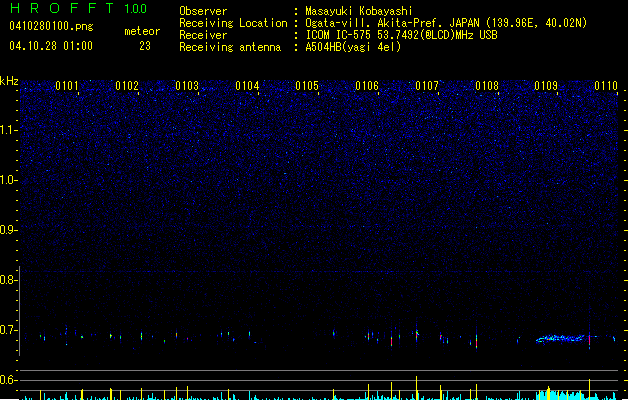Click the 'meteor' label
This screenshot has width=629, height=400.
[142, 31]
